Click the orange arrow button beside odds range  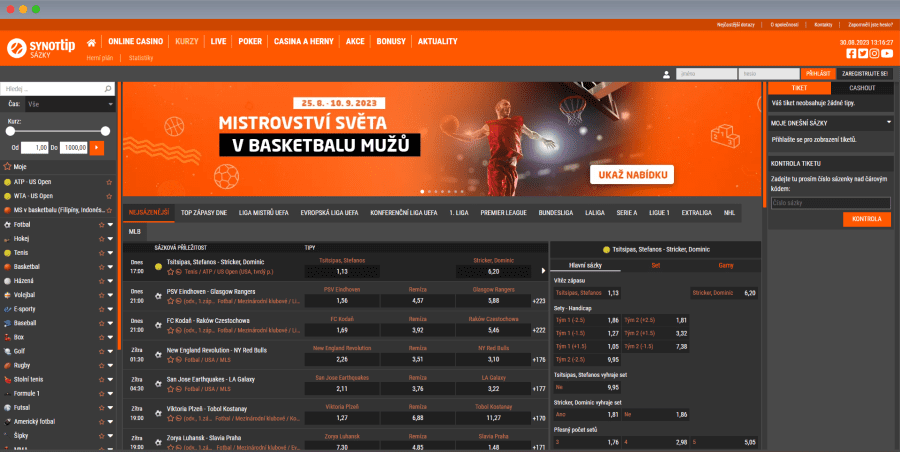pyautogui.click(x=97, y=147)
